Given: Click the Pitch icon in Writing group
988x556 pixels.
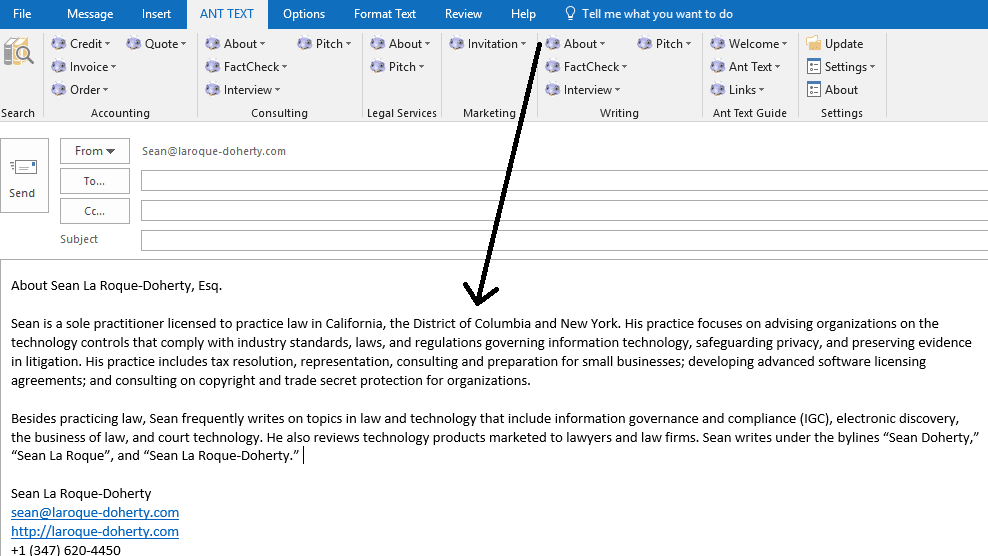Looking at the screenshot, I should [645, 43].
